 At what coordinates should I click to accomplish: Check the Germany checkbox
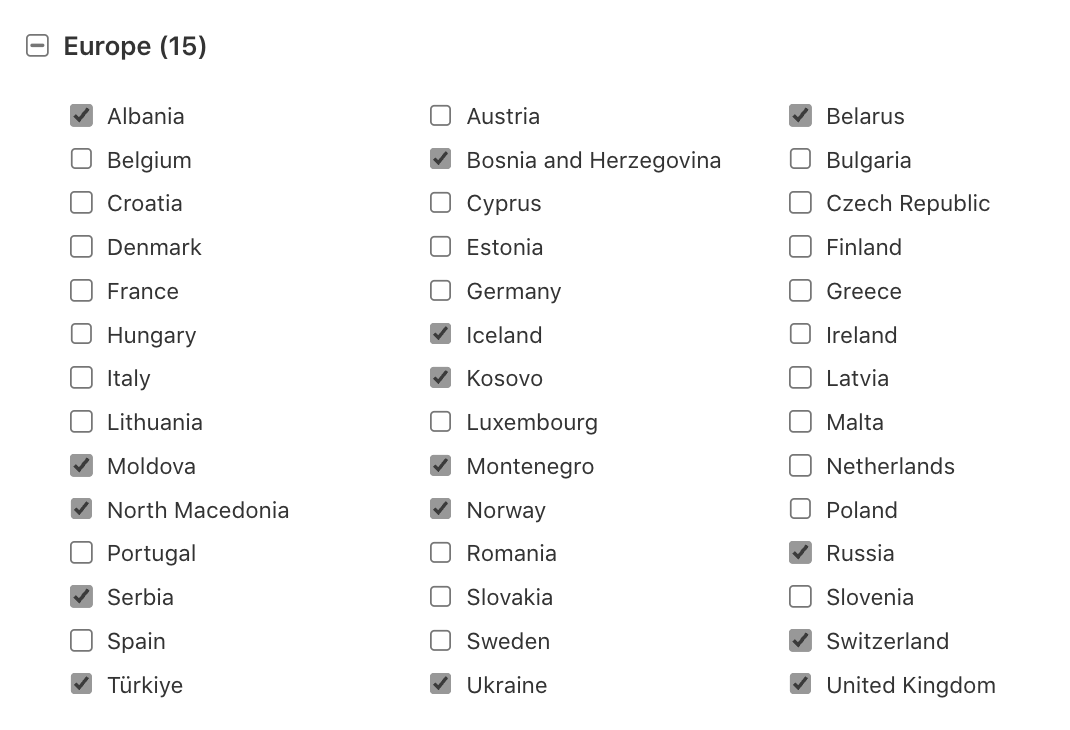pos(441,291)
